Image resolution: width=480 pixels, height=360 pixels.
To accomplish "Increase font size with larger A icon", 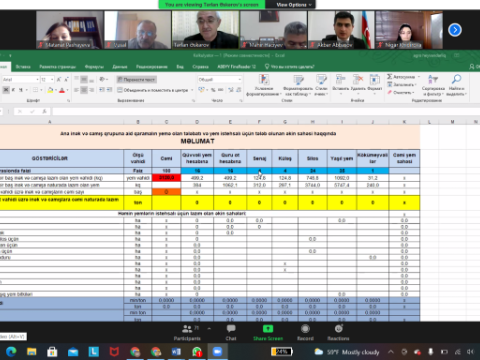I will [x=59, y=79].
